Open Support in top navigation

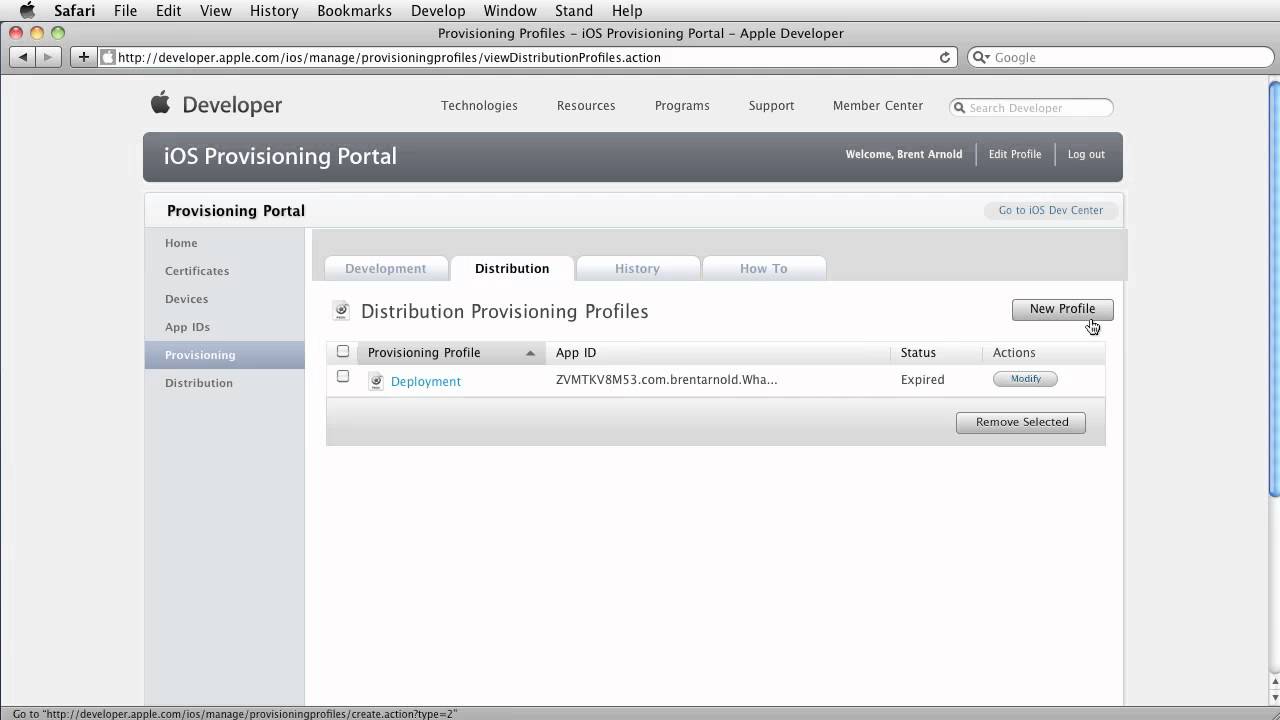click(x=771, y=105)
